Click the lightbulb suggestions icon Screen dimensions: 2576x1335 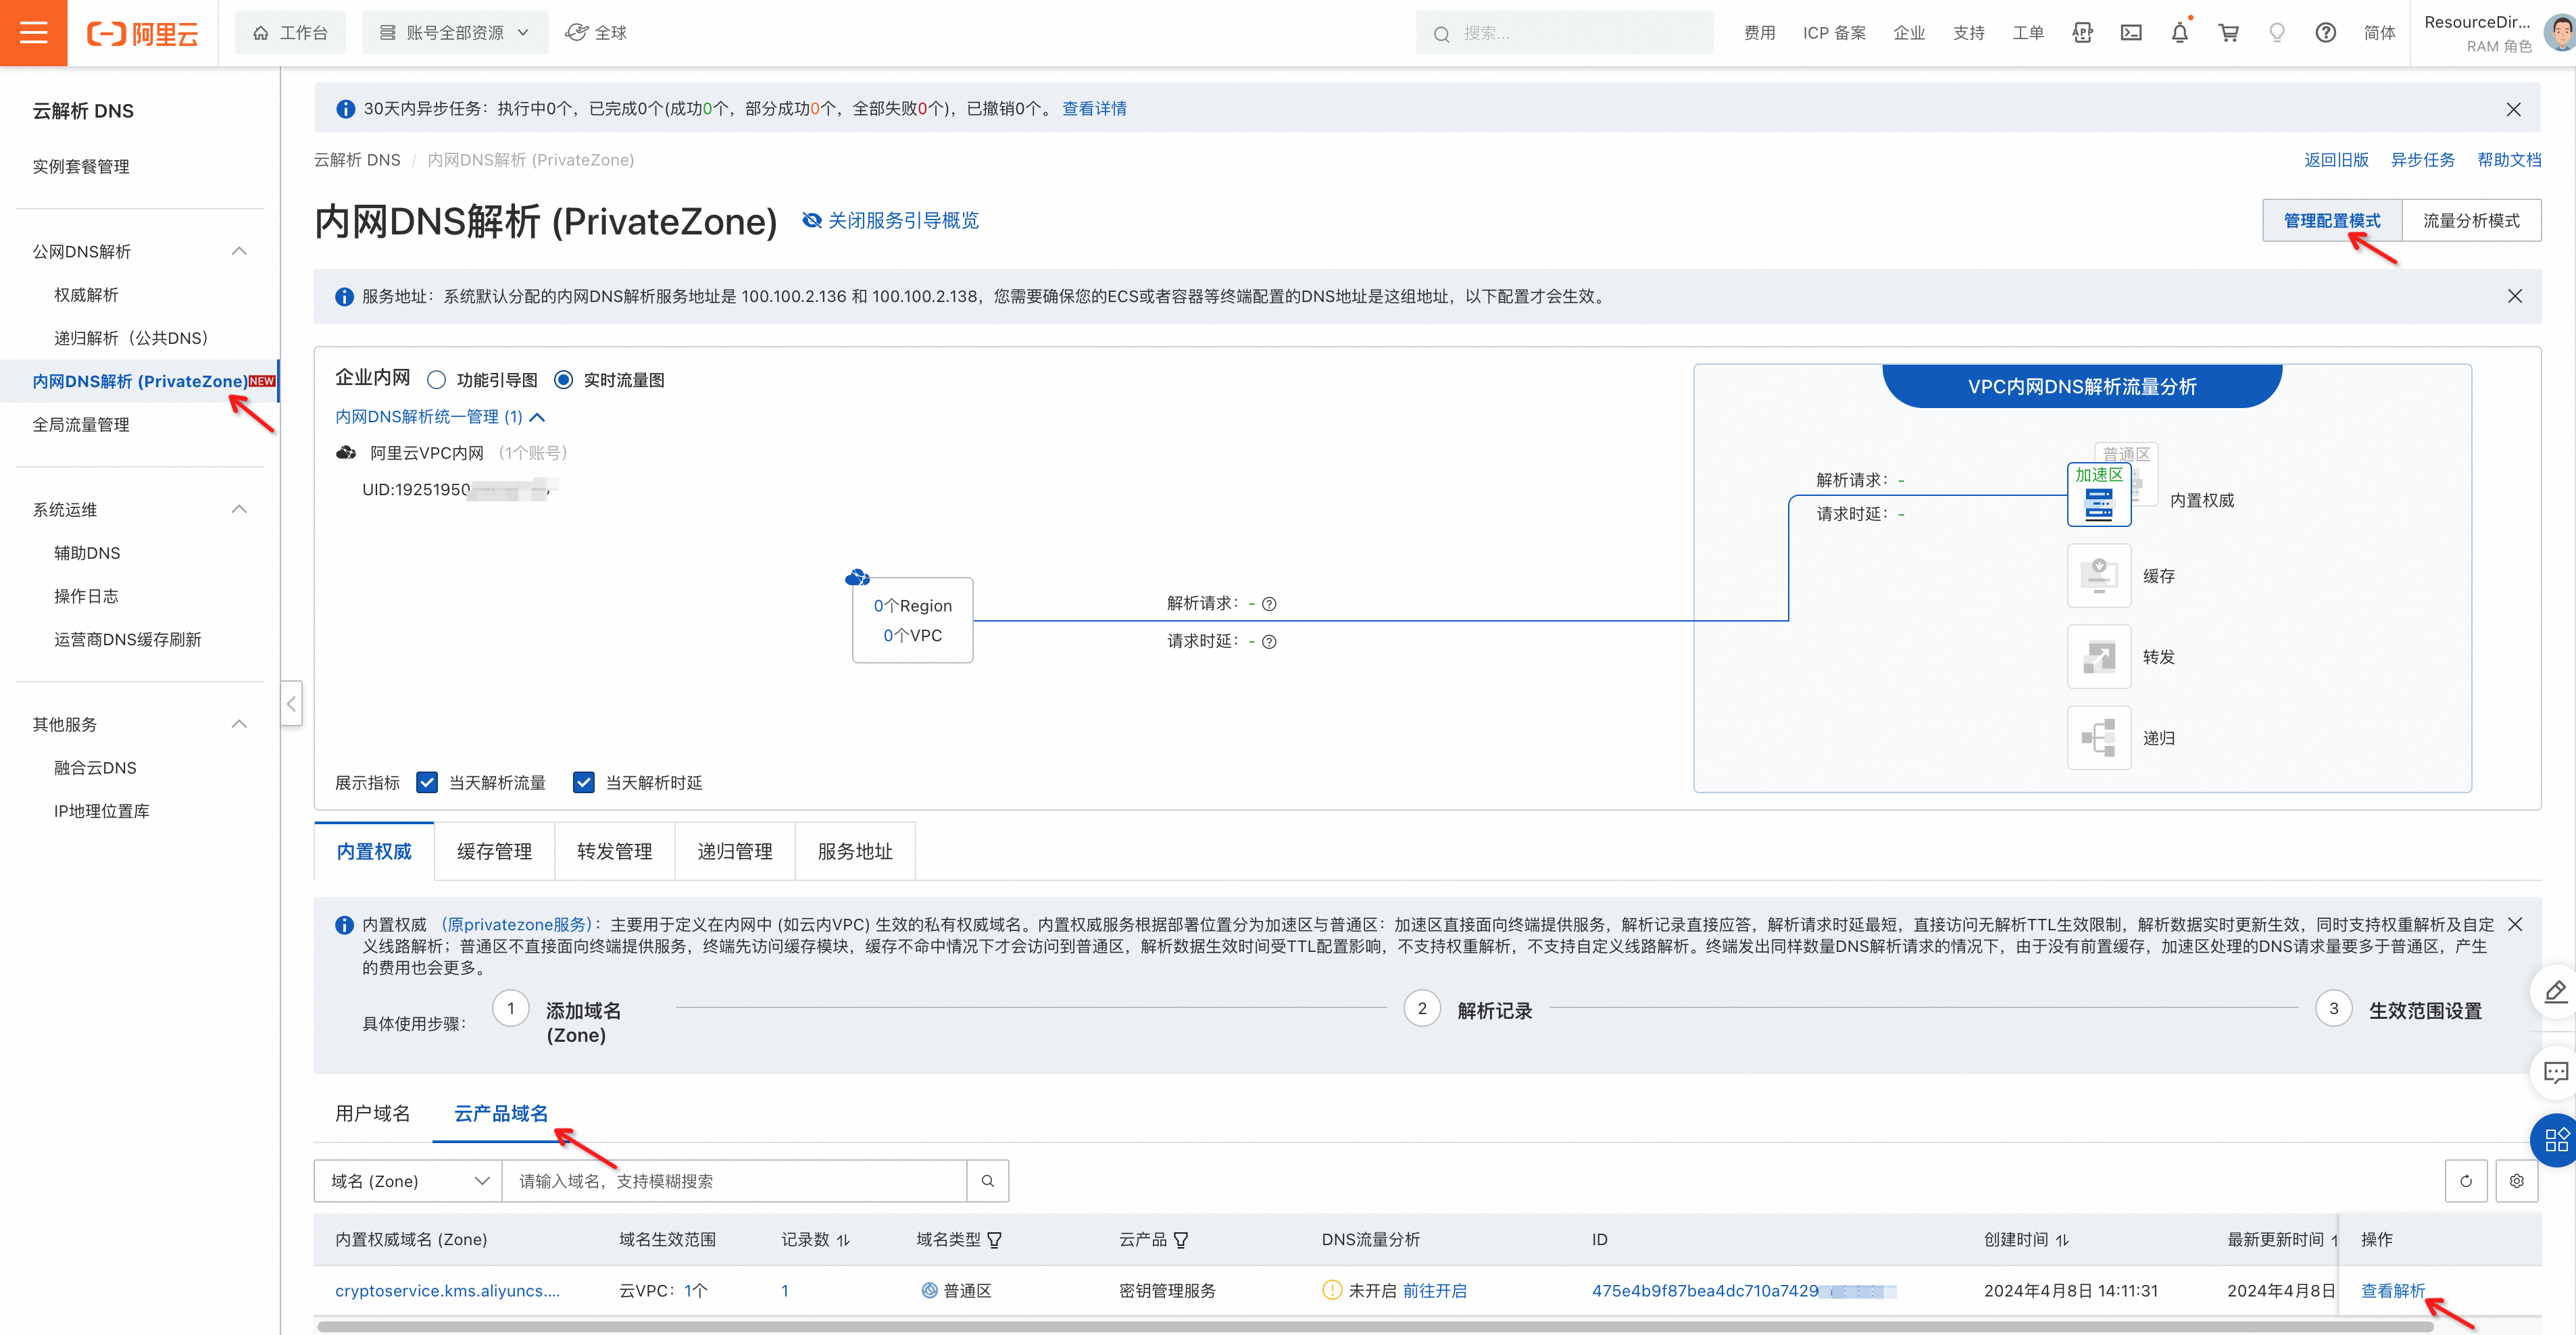pyautogui.click(x=2277, y=33)
